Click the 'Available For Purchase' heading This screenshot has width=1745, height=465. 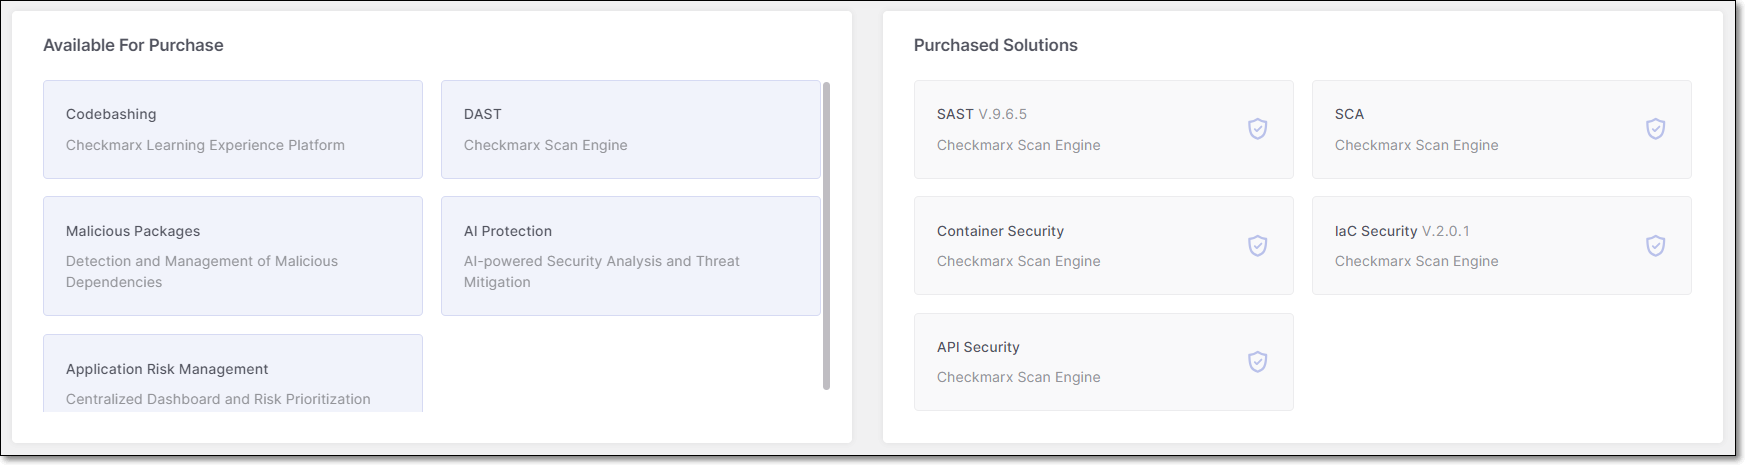[133, 45]
